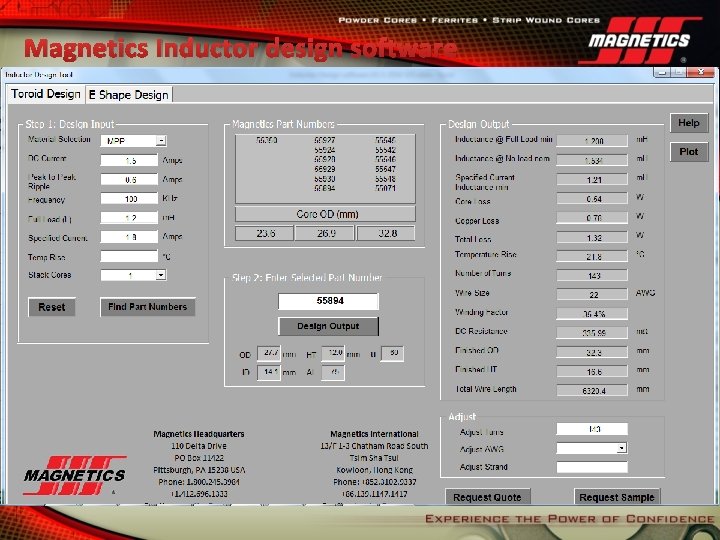Click the DC Current input field
Viewport: 720px width, 540px height.
(129, 160)
